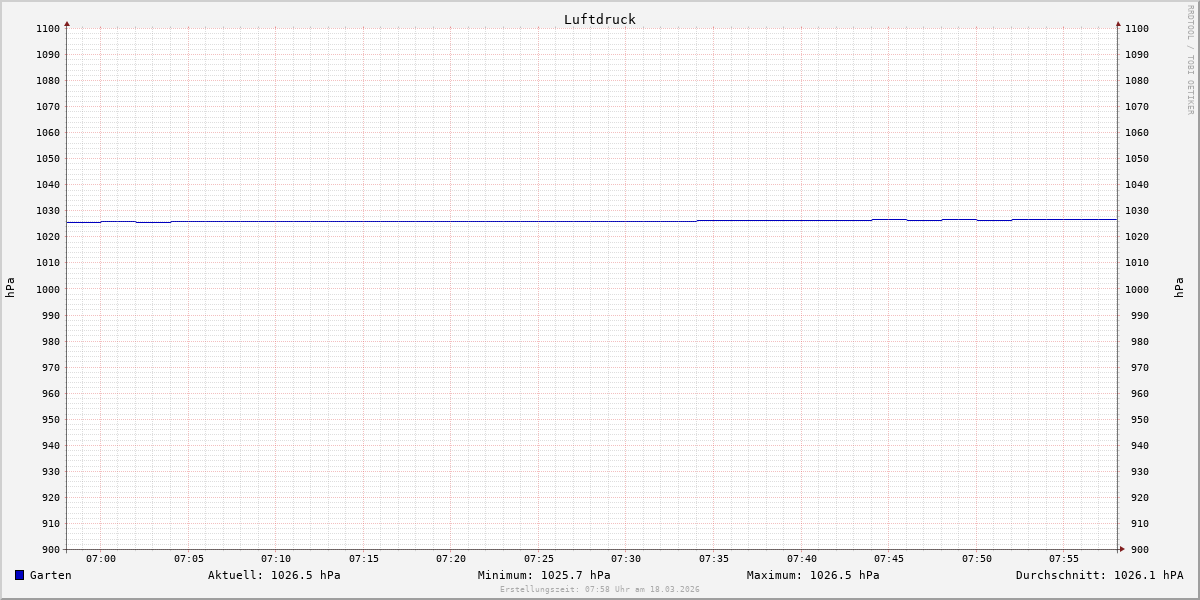1200x600 pixels.
Task: Click the Garten legend label
Action: [50, 575]
